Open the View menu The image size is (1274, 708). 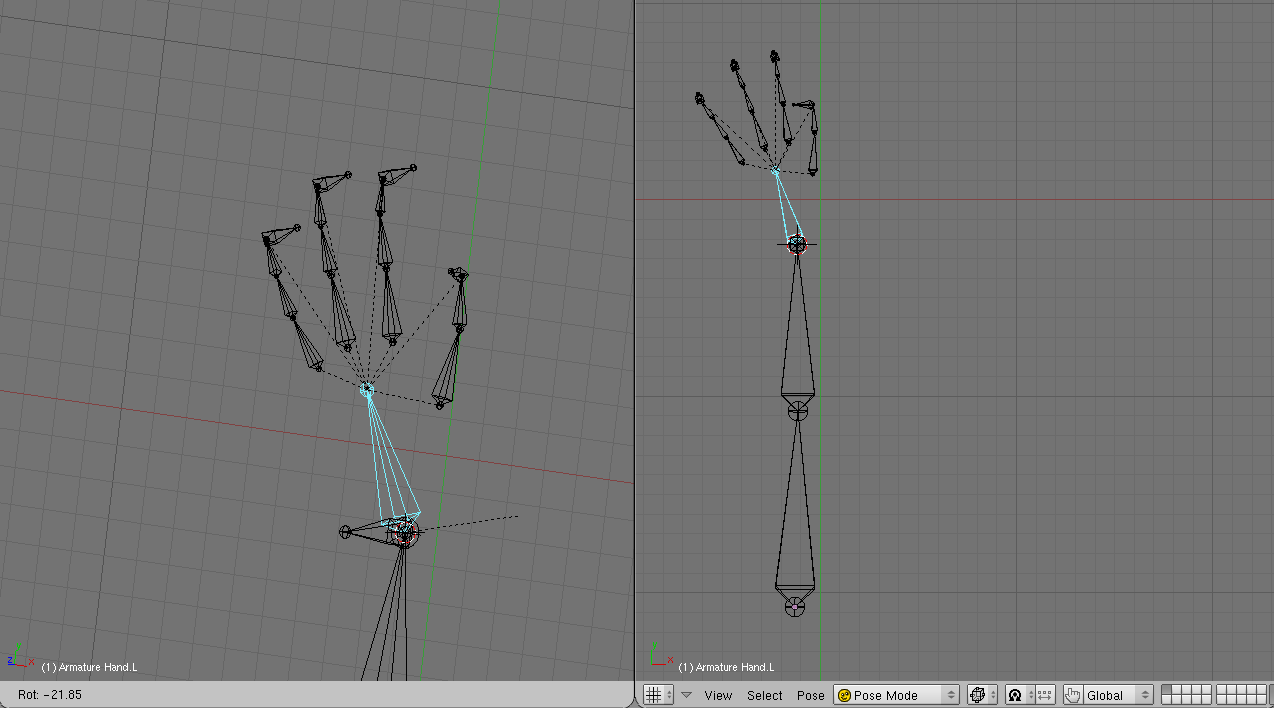tap(718, 695)
